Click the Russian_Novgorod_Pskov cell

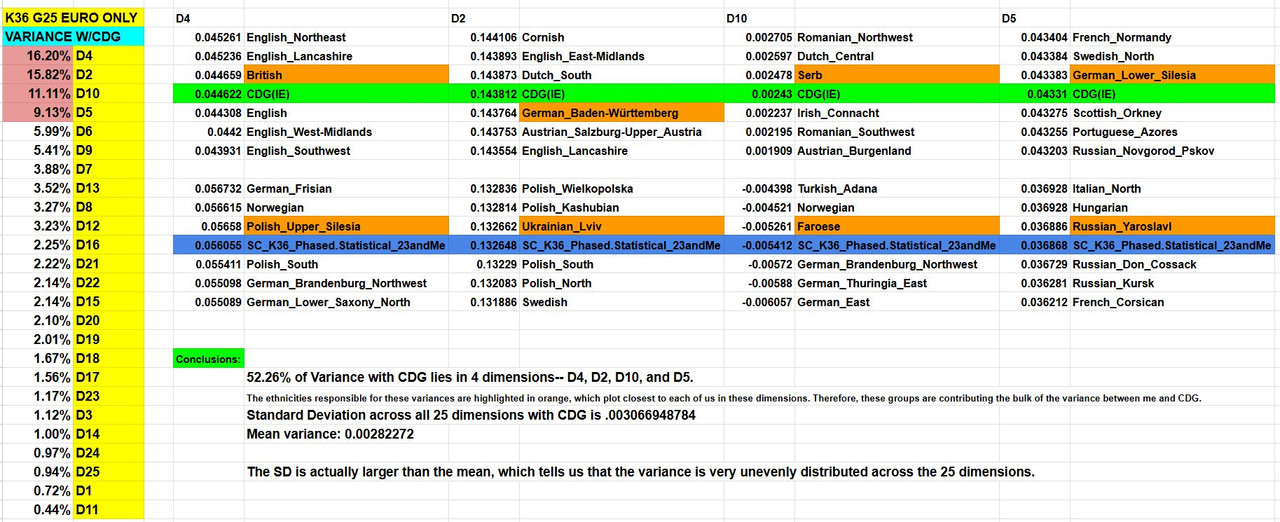1174,151
